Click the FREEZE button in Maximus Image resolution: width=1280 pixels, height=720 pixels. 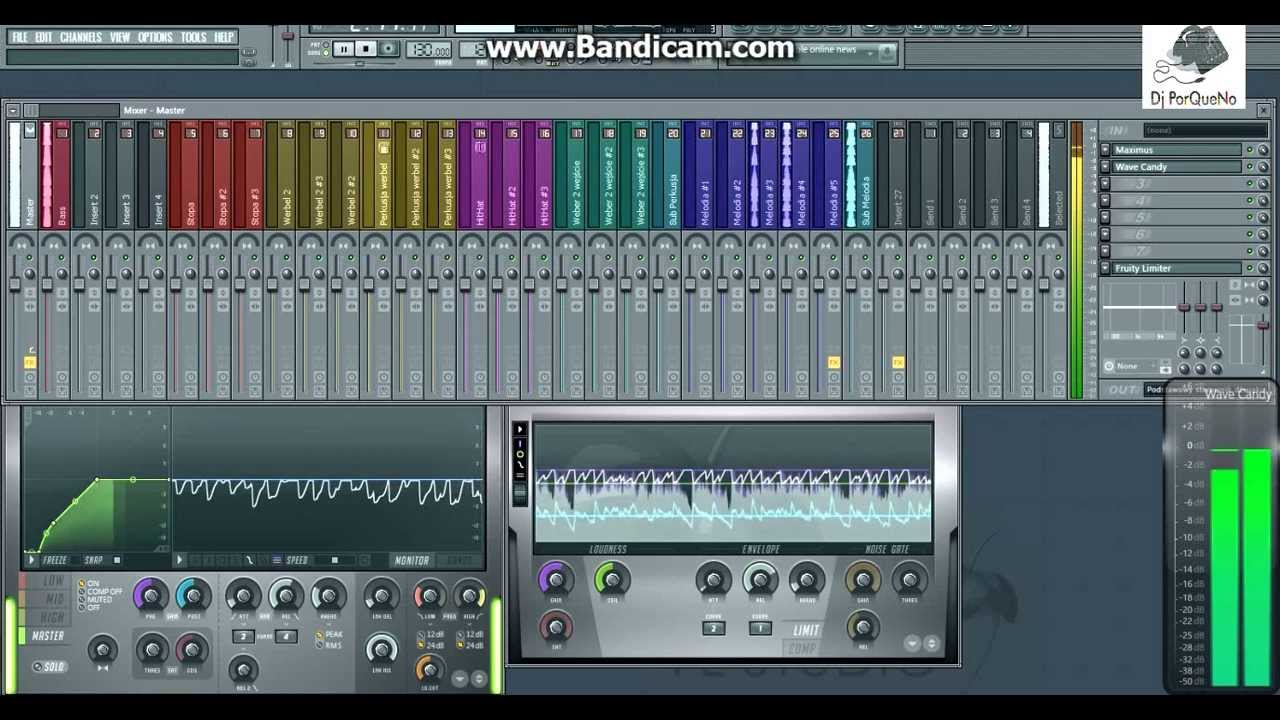pyautogui.click(x=55, y=560)
